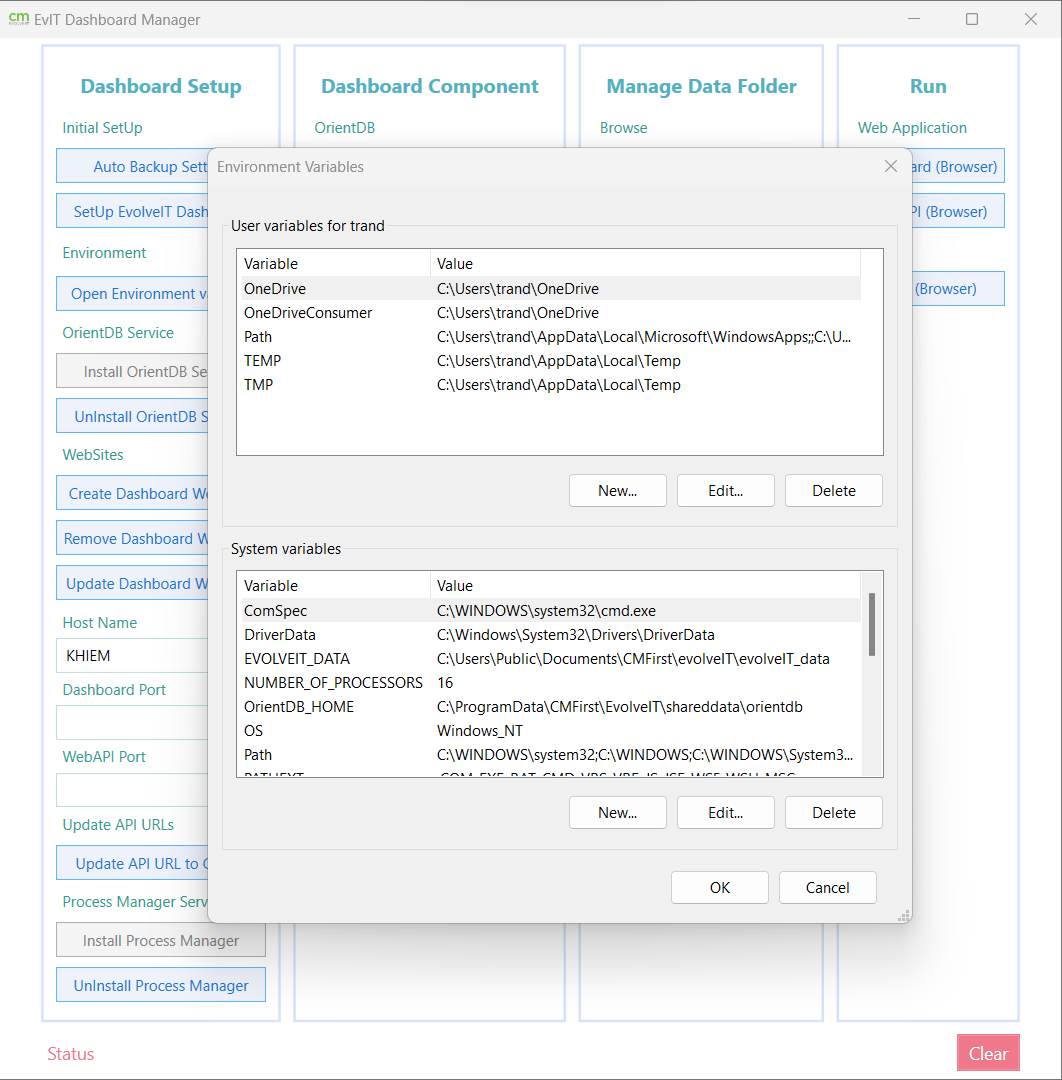The image size is (1062, 1080).
Task: Click the Auto Backup Settings button
Action: (132, 166)
